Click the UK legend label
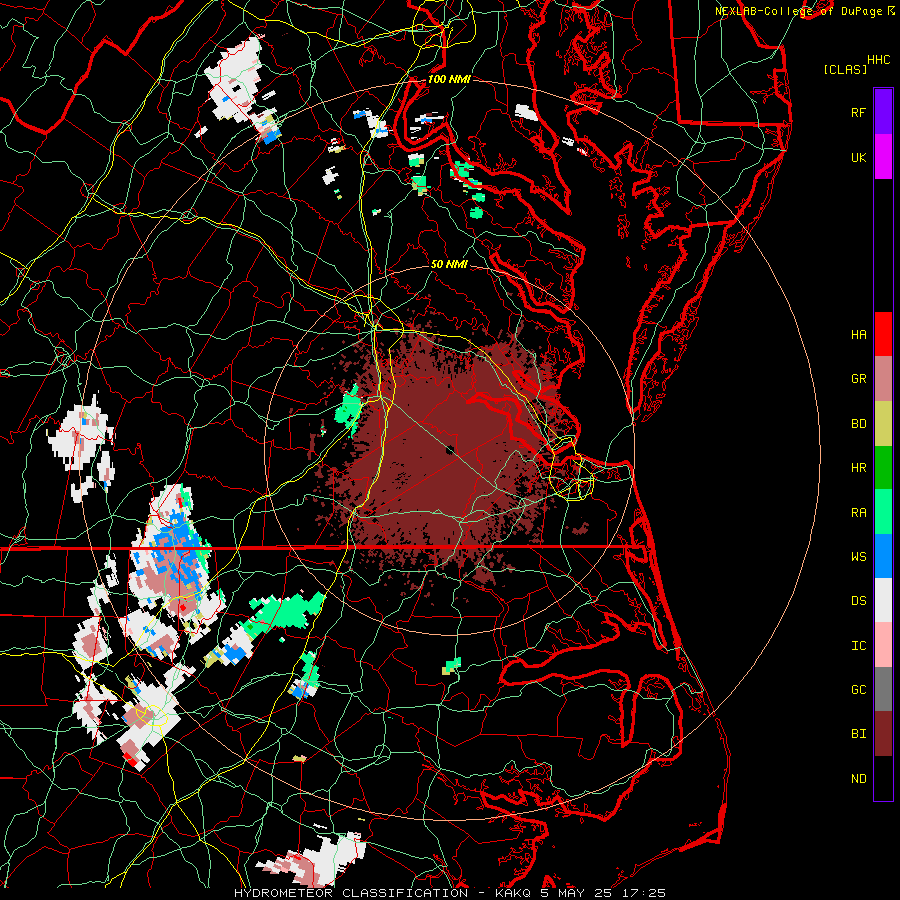This screenshot has width=900, height=900. pos(859,157)
